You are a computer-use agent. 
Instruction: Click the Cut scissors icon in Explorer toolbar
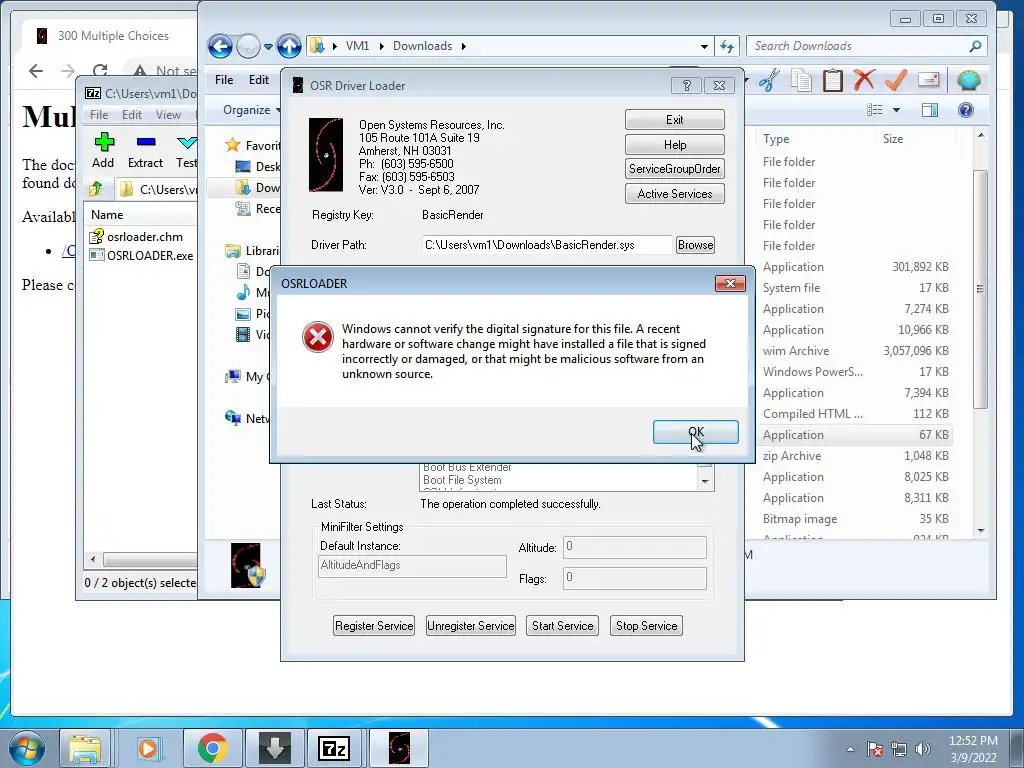point(769,80)
